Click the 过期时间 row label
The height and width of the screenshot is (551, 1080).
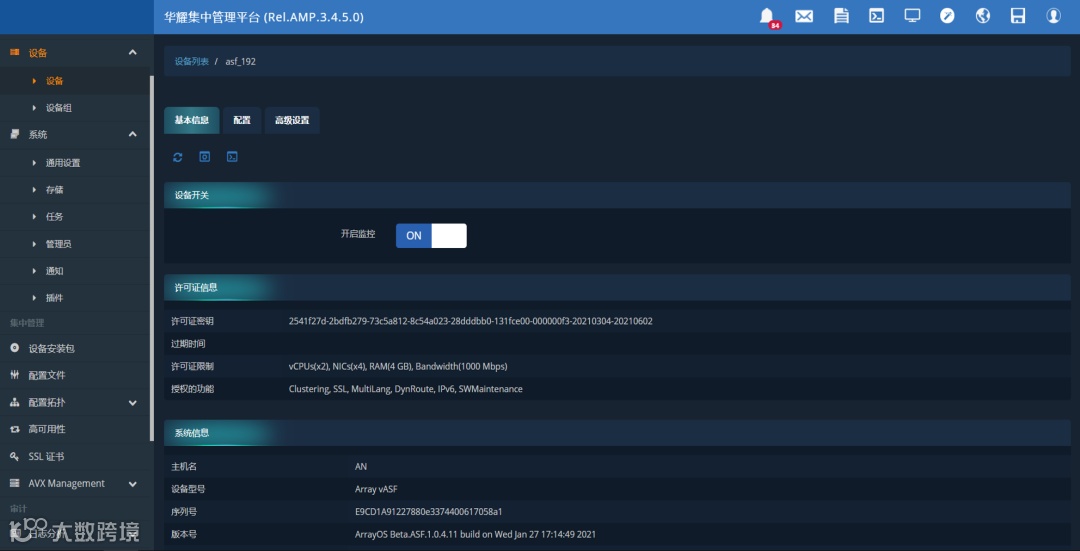click(188, 344)
